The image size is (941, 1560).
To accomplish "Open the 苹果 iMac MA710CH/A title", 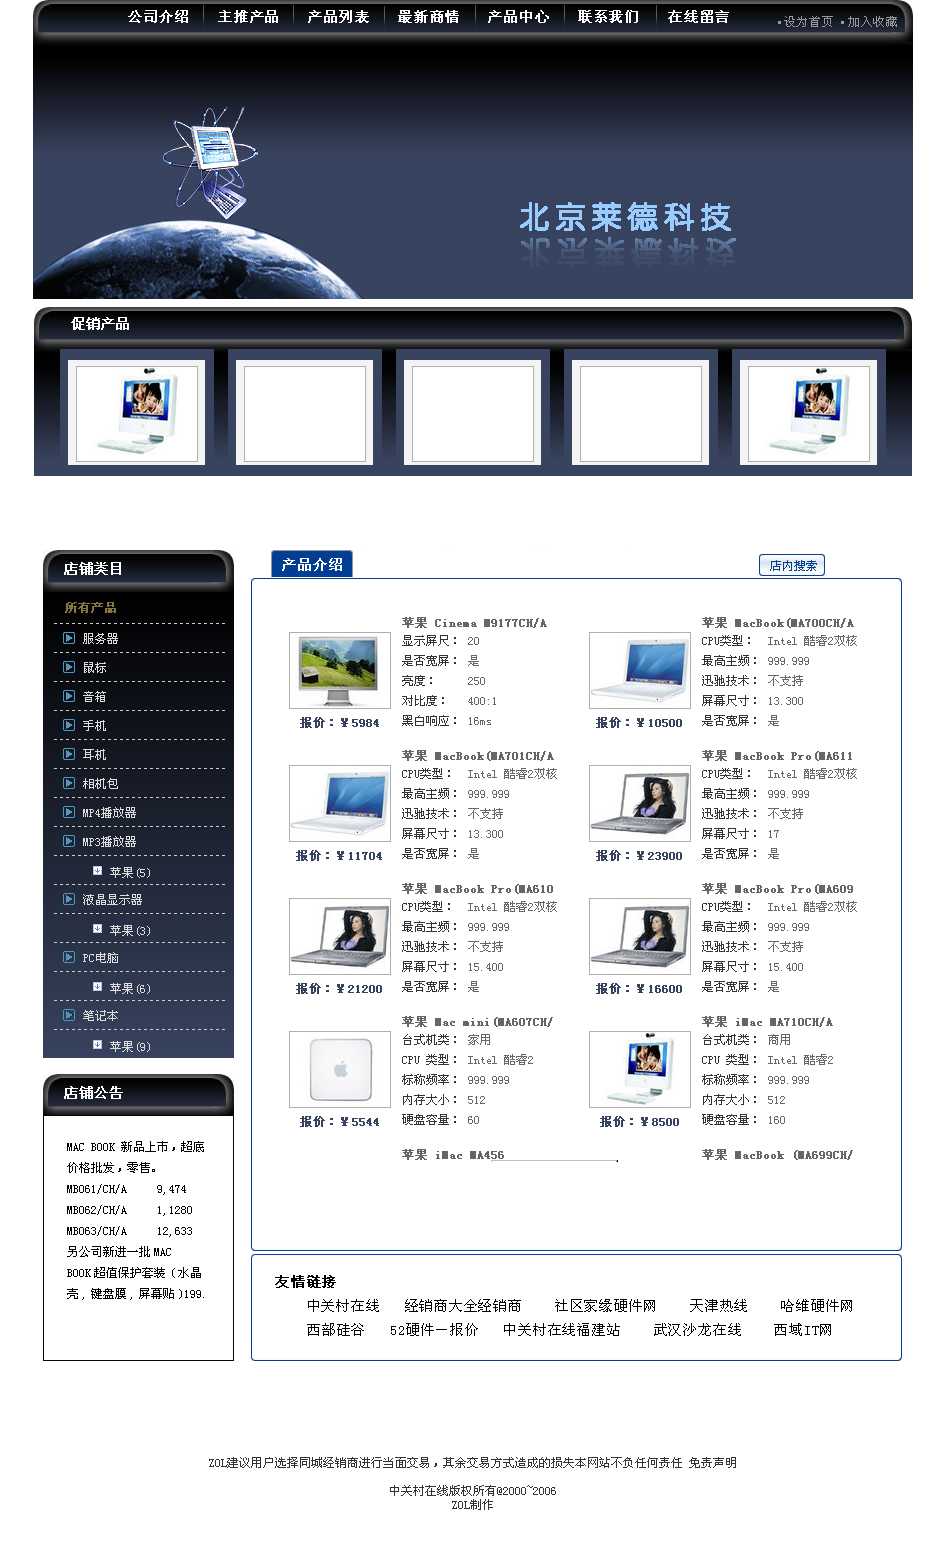I will click(767, 1022).
